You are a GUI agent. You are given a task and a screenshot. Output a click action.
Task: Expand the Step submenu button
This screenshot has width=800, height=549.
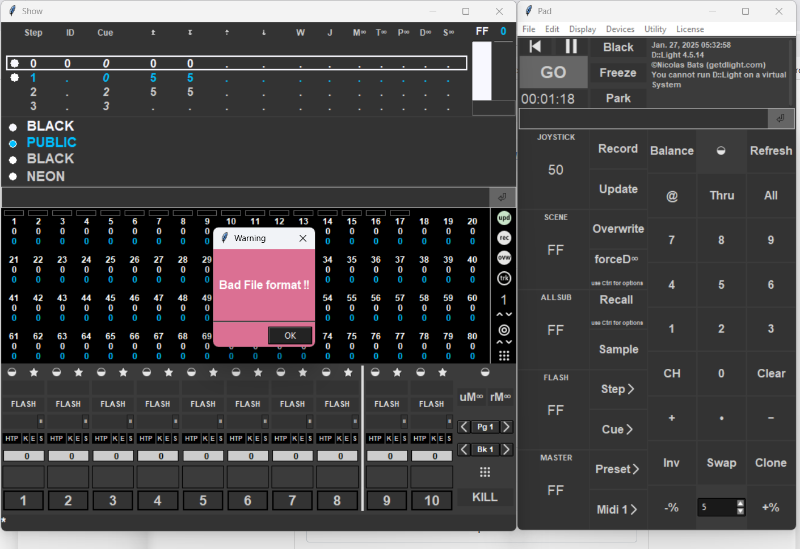617,389
